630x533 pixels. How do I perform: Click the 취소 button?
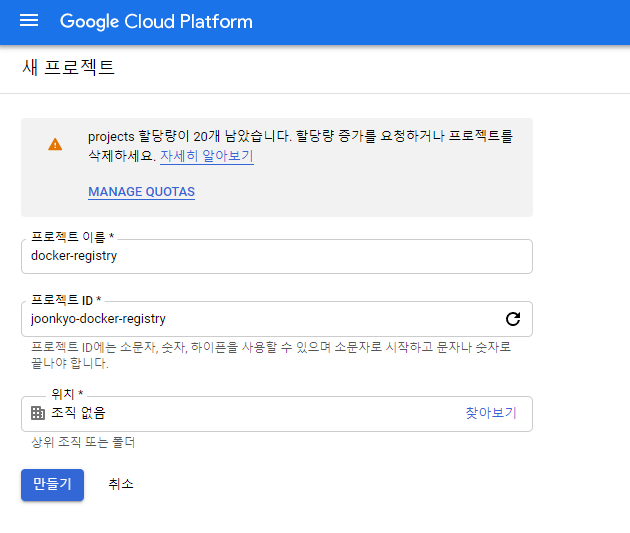pyautogui.click(x=121, y=484)
